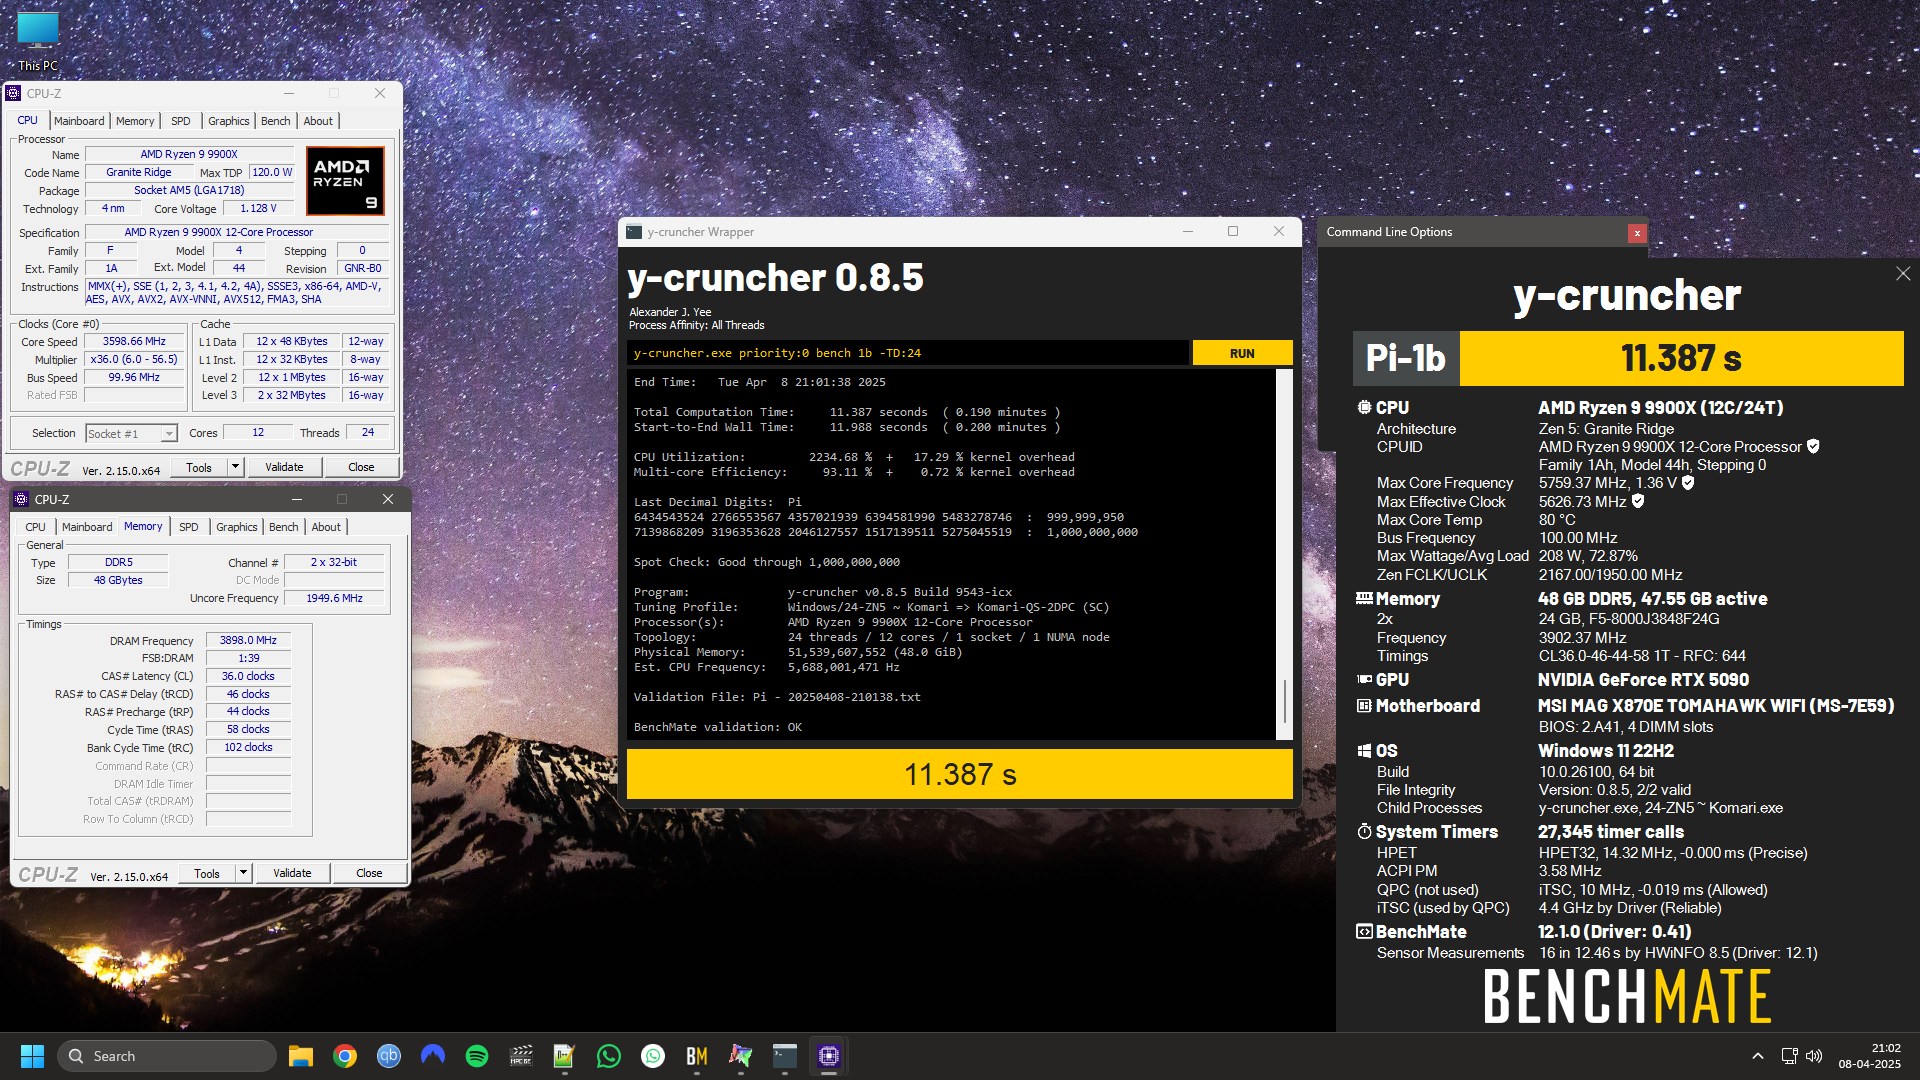The width and height of the screenshot is (1920, 1080).
Task: Close the Command Line Options window
Action: tap(1637, 233)
